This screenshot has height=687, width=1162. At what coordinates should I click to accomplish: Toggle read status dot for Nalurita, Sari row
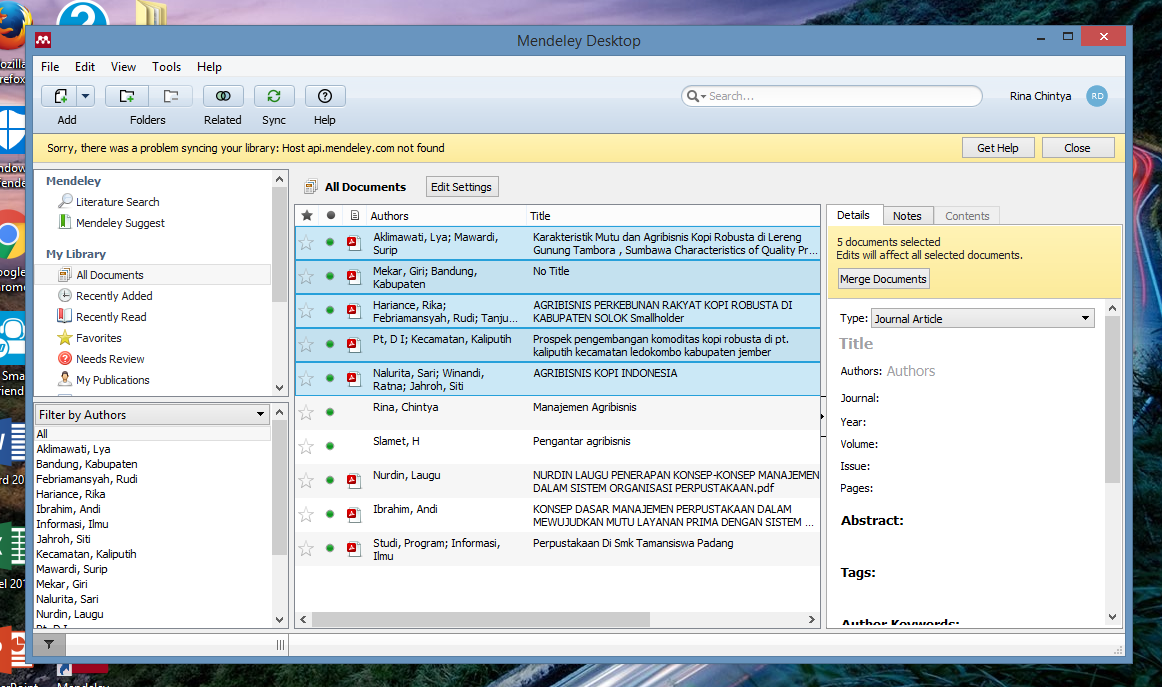[x=330, y=378]
